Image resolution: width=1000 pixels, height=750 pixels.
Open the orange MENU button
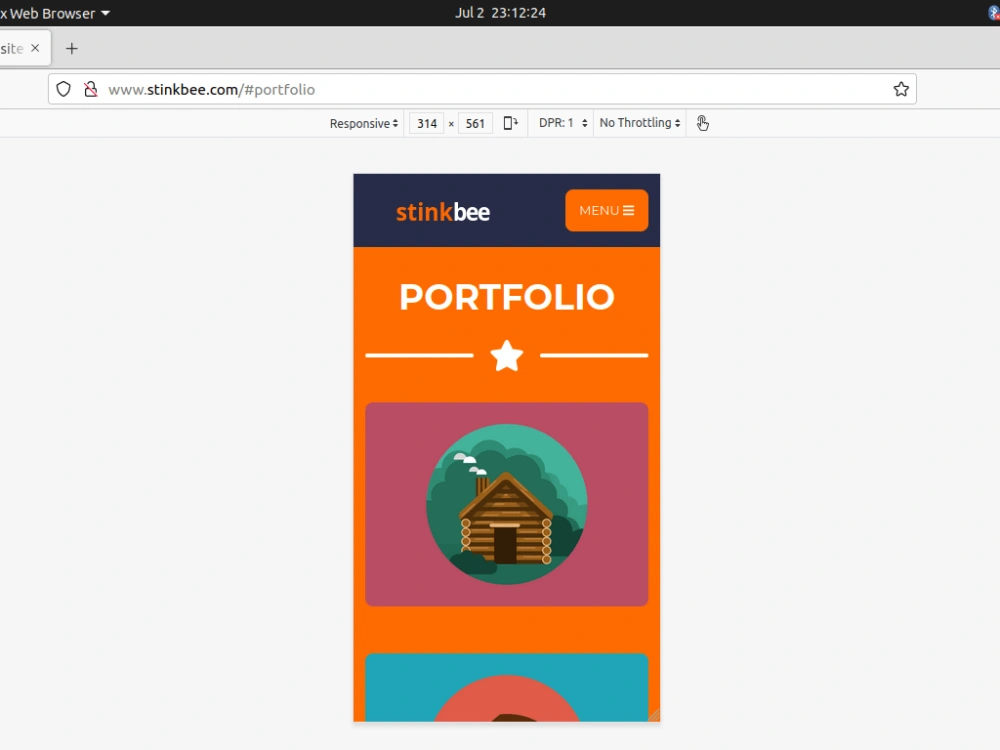point(607,210)
